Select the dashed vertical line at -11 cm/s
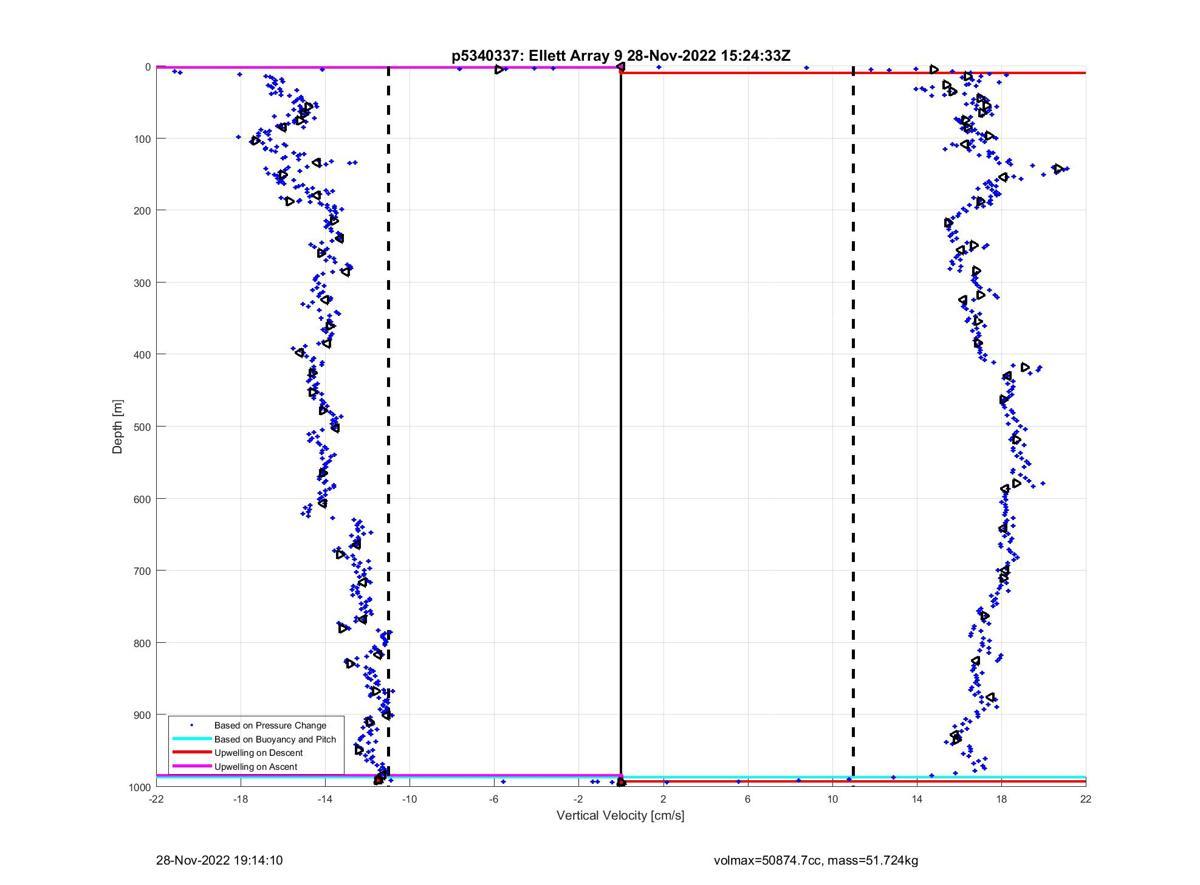 click(388, 427)
